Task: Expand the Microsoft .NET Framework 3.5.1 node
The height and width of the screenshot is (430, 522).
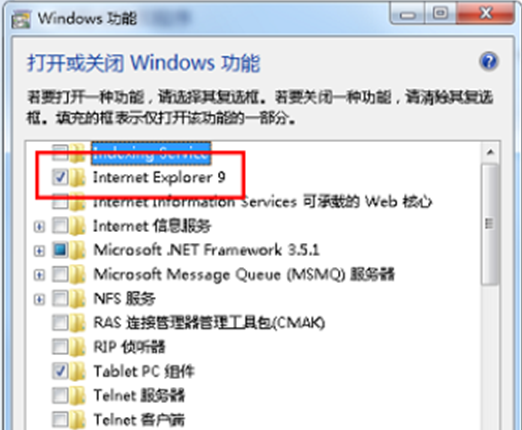Action: pyautogui.click(x=39, y=251)
